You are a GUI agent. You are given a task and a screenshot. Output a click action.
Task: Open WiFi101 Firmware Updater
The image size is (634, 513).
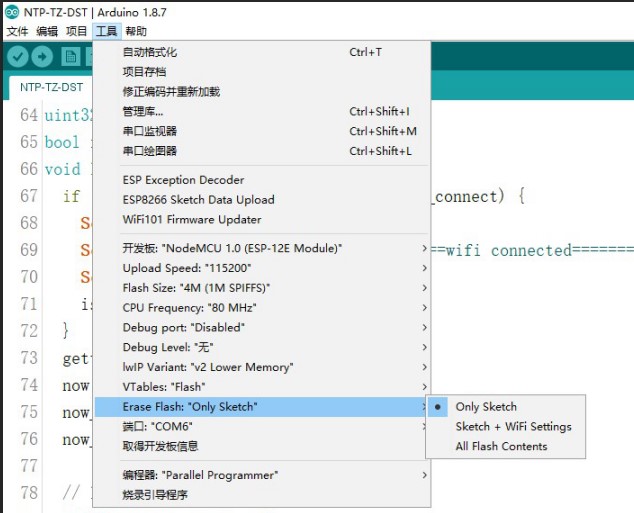coord(262,220)
